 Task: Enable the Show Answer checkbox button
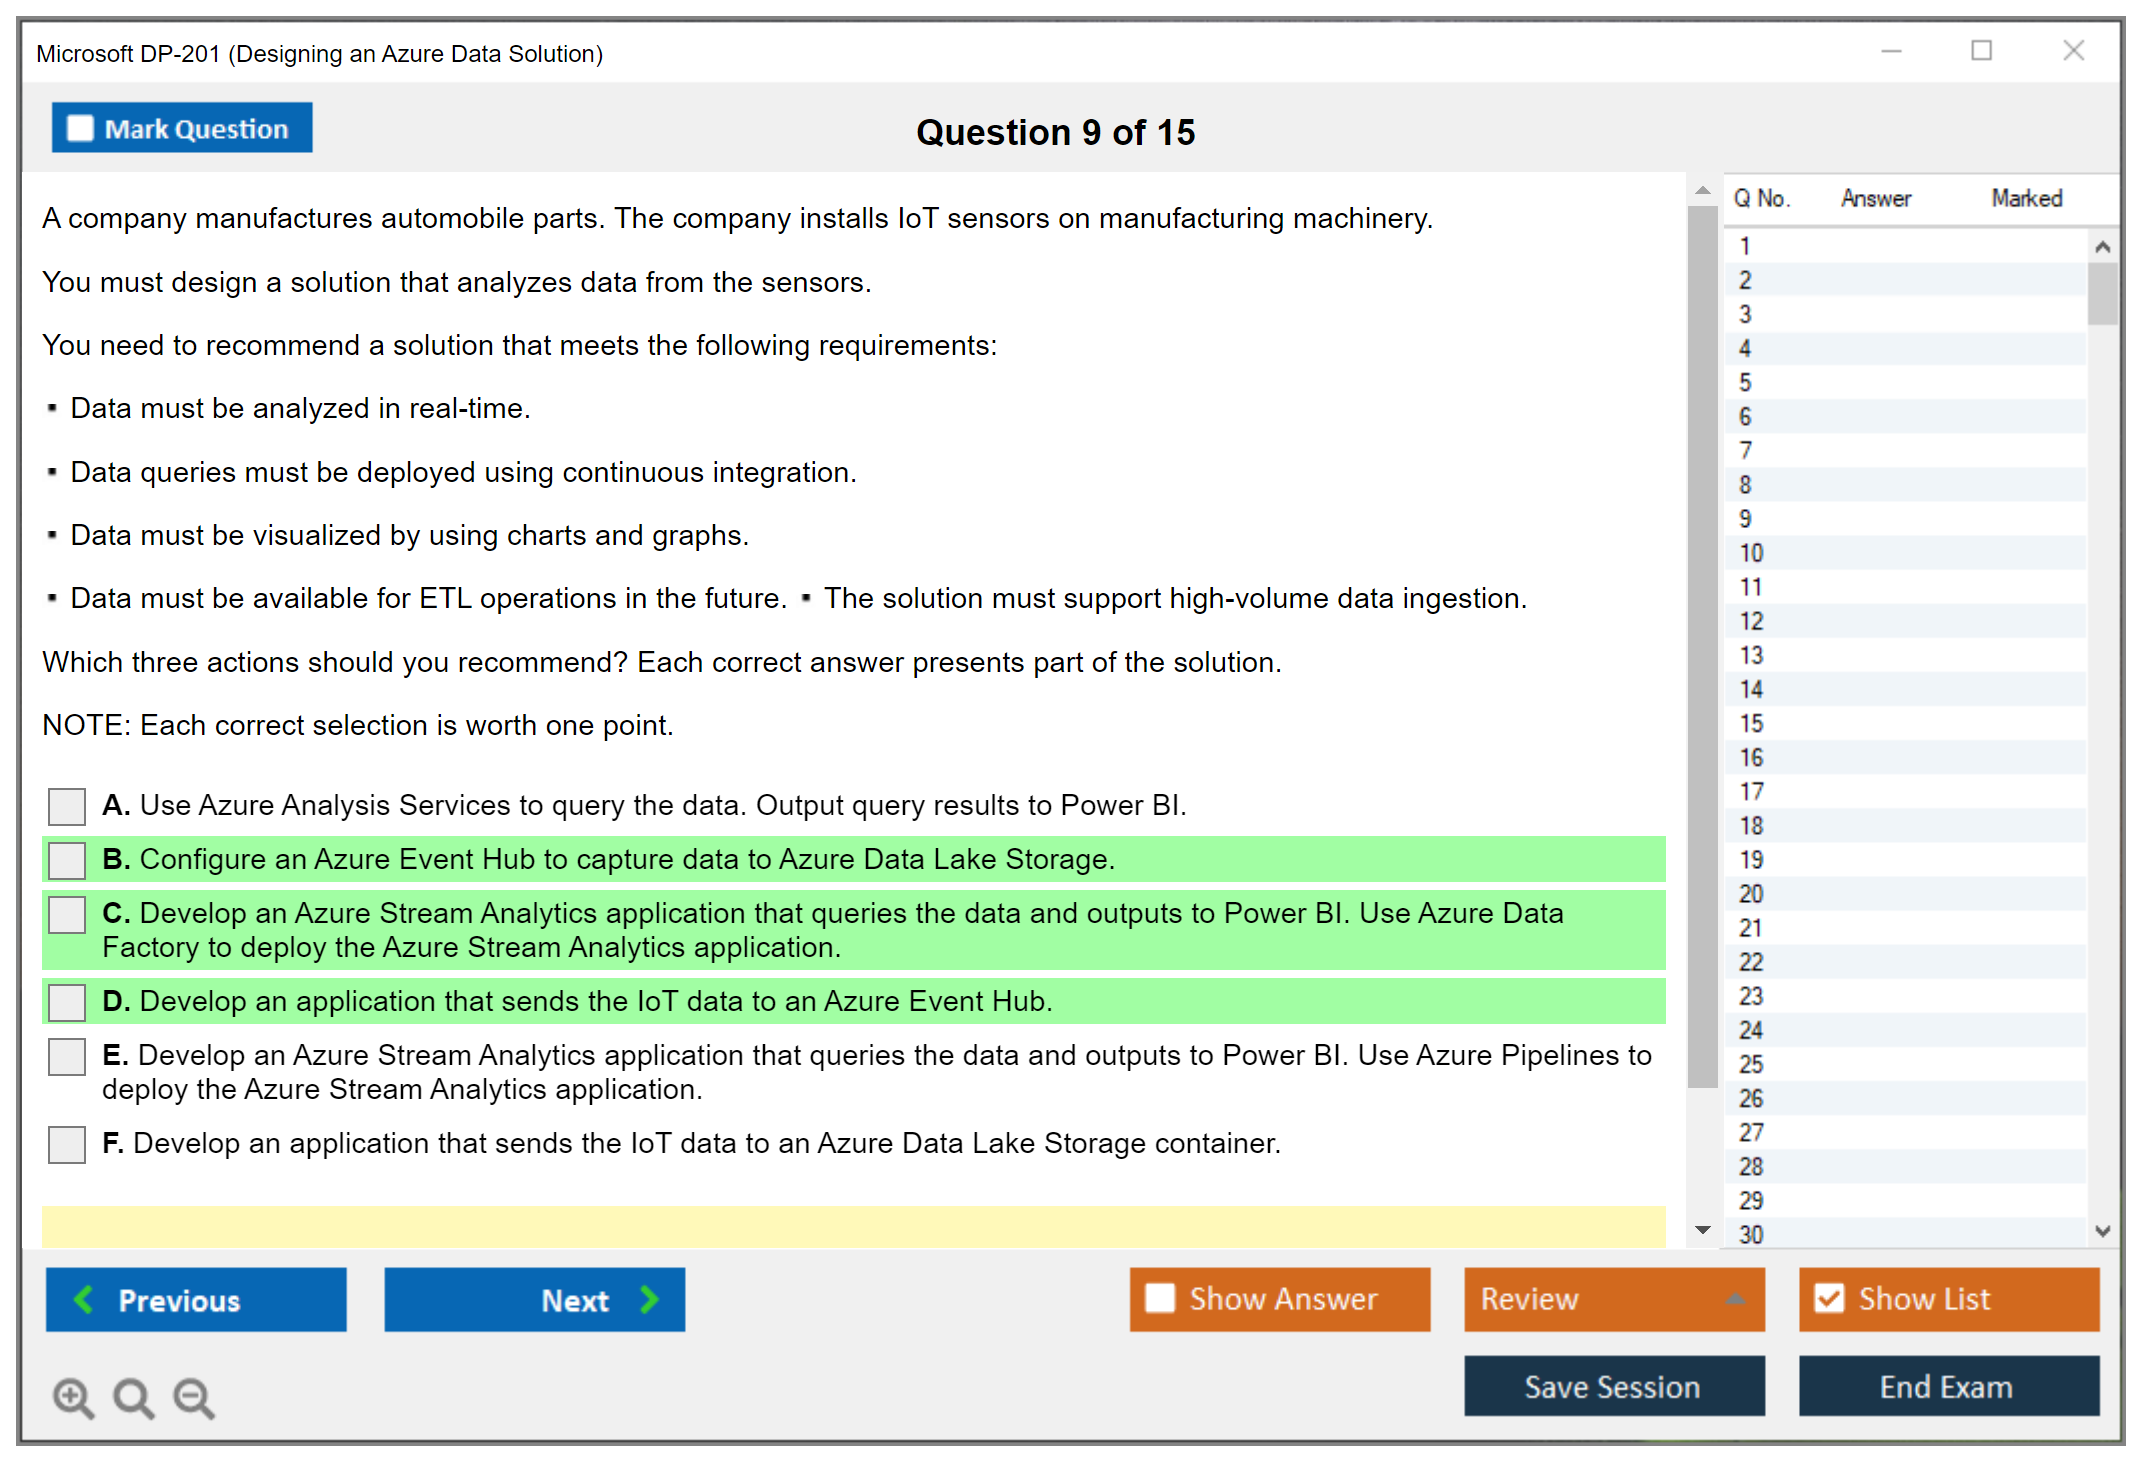pos(1160,1299)
